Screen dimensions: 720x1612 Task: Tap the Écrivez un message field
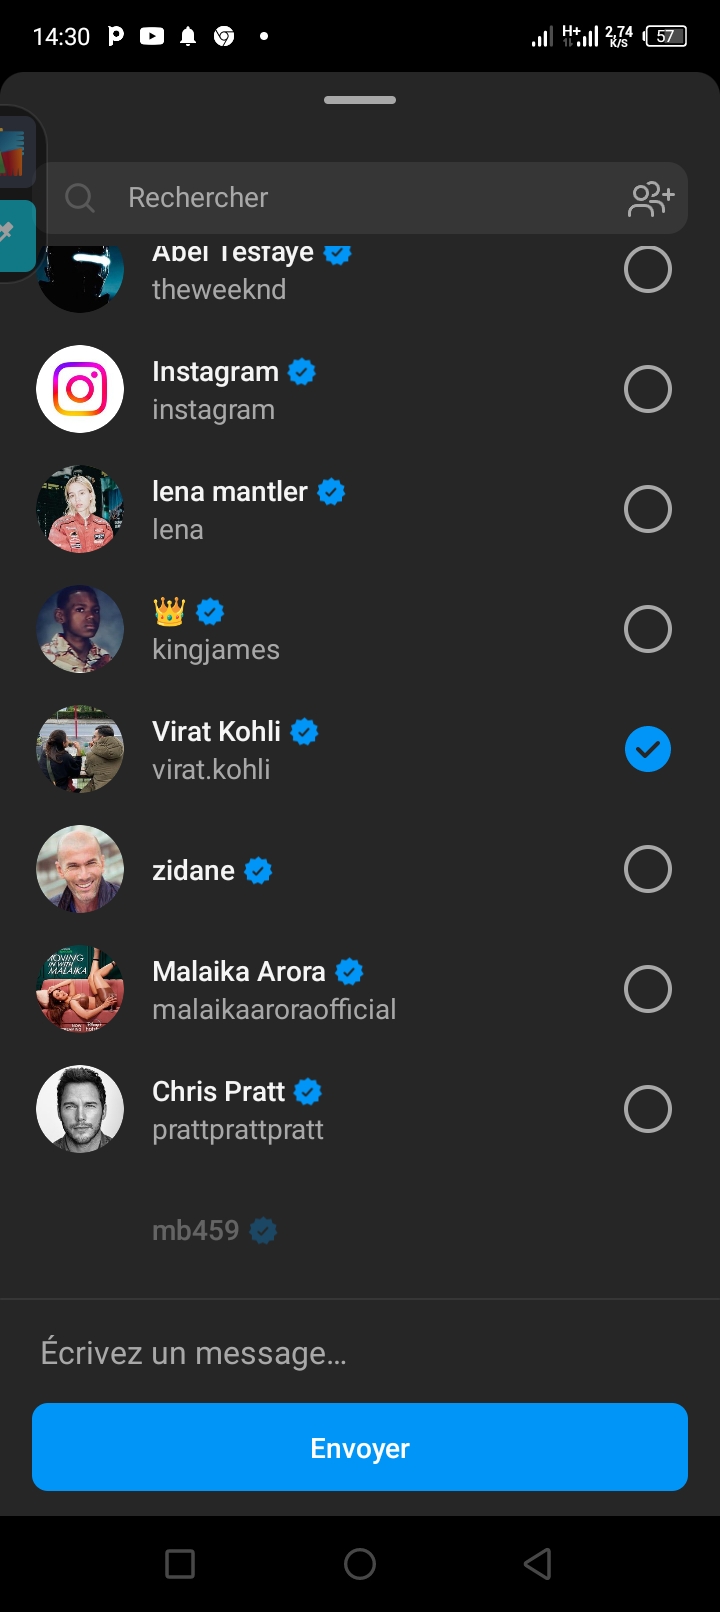(360, 1353)
